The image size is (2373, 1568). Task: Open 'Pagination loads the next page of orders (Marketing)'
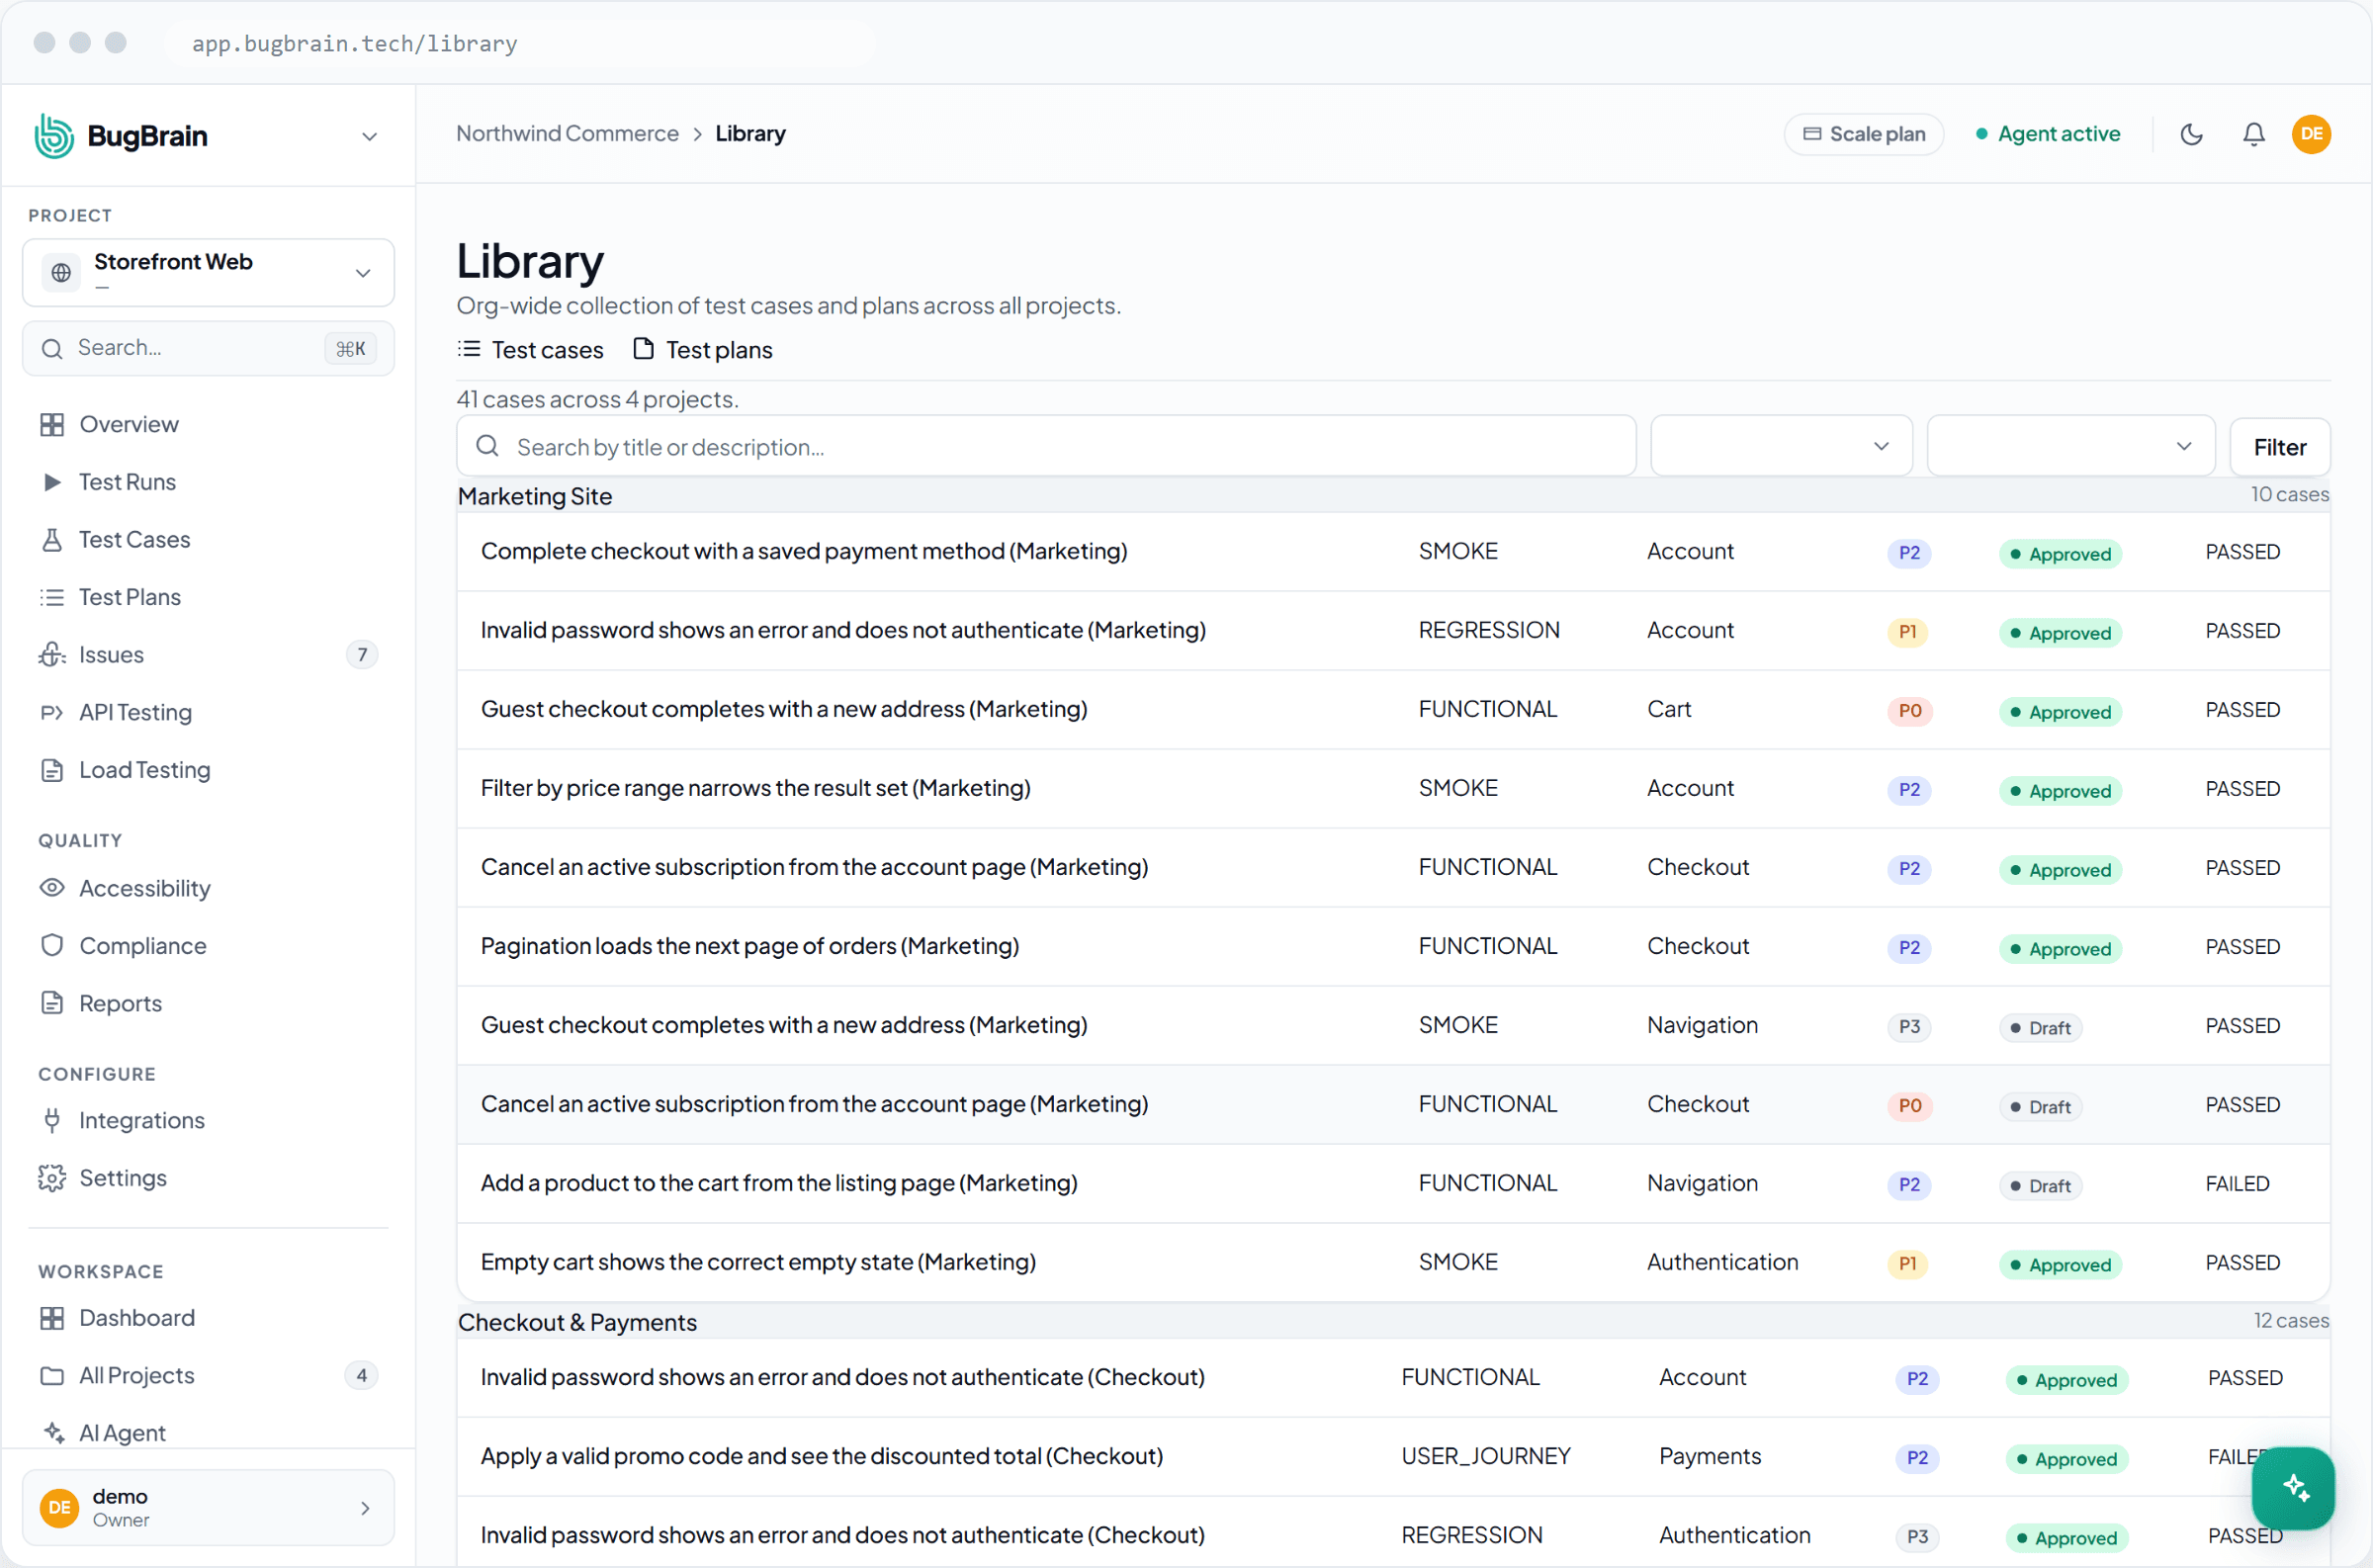click(750, 946)
